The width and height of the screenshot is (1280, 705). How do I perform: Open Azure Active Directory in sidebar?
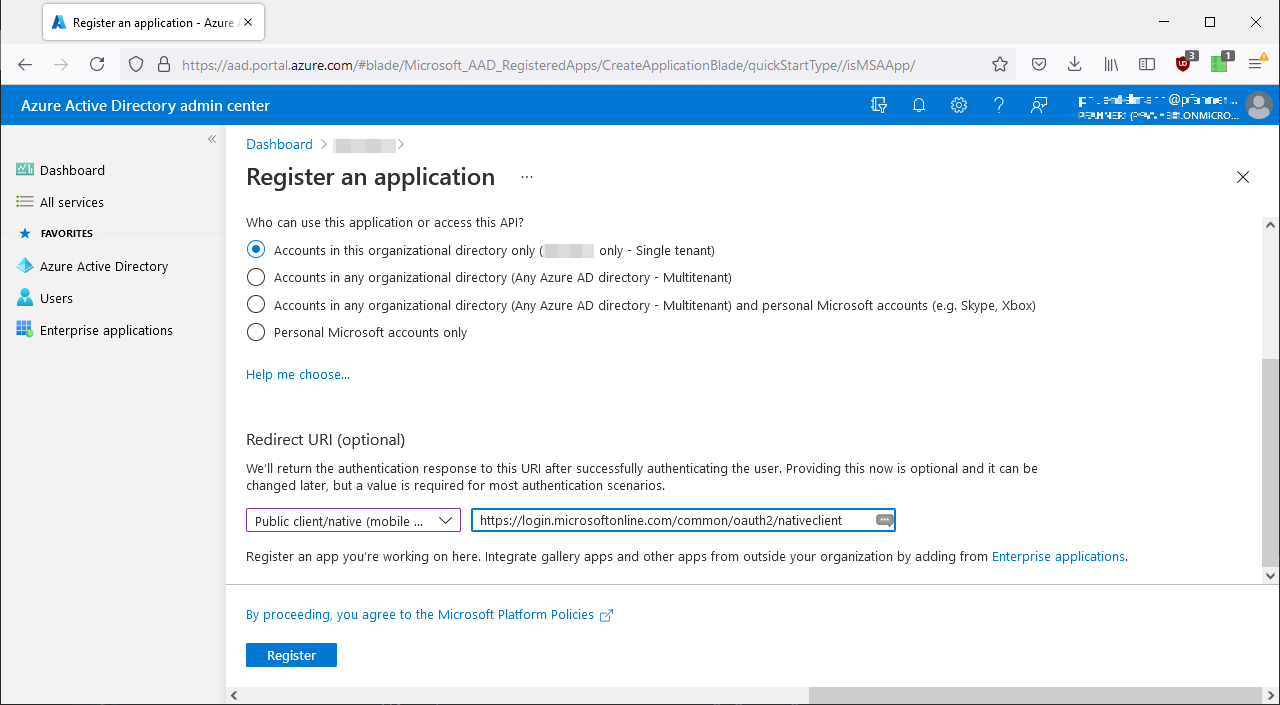104,266
